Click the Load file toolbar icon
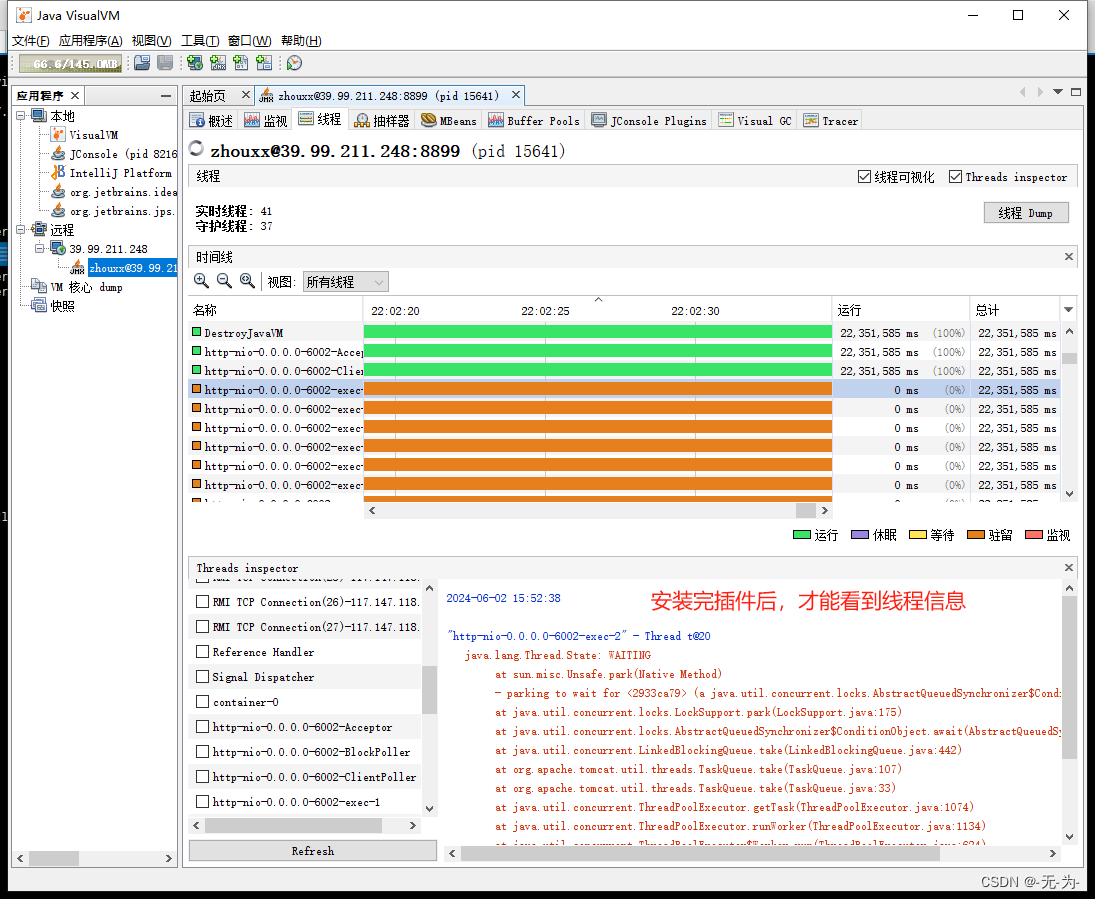The height and width of the screenshot is (899, 1095). coord(142,64)
